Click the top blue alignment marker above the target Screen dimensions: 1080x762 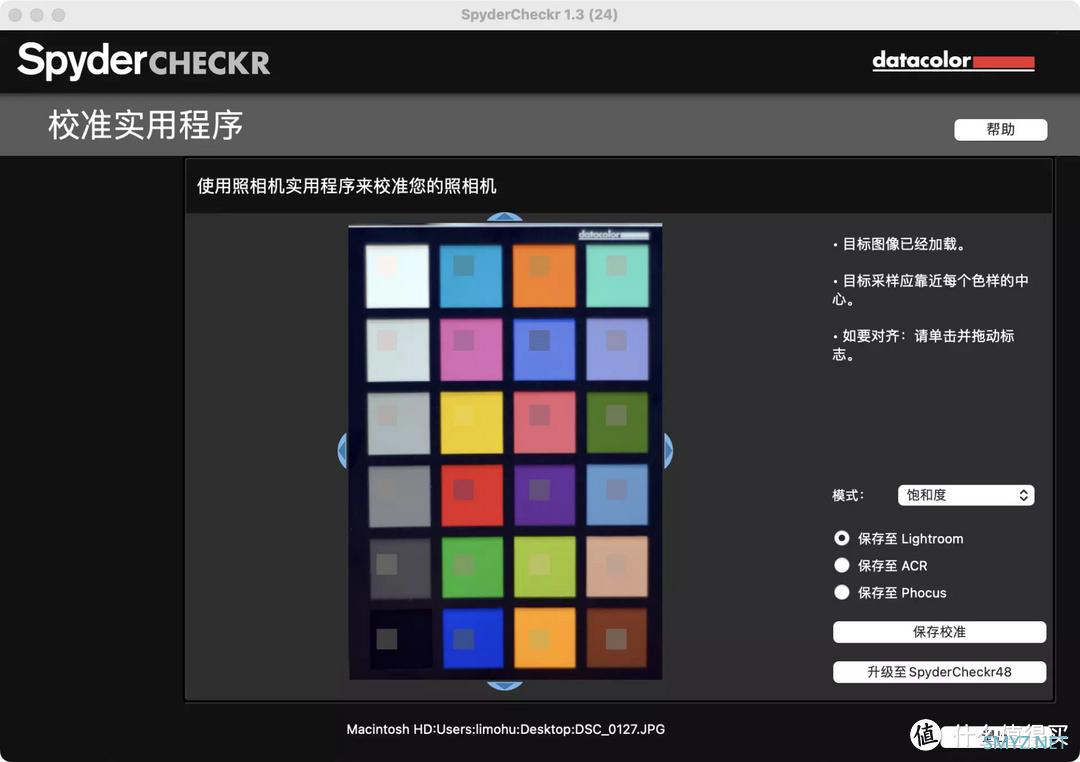[x=505, y=217]
